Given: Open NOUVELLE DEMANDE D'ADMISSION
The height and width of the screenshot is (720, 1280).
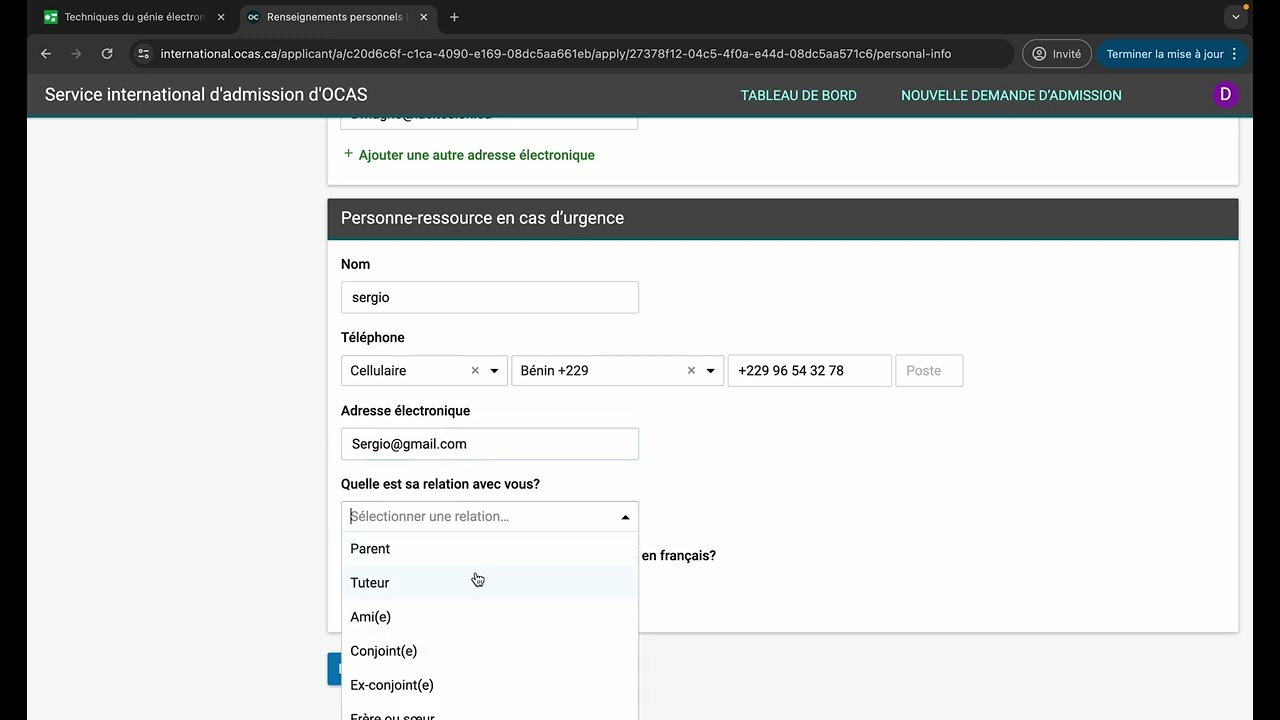Looking at the screenshot, I should click(x=1011, y=95).
